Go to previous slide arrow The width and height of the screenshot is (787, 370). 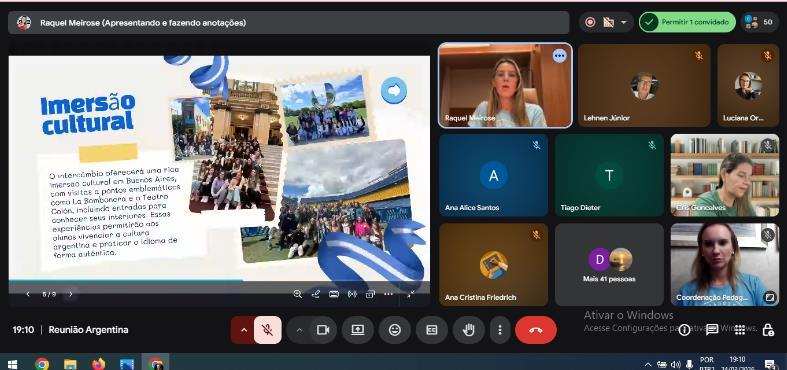point(28,294)
